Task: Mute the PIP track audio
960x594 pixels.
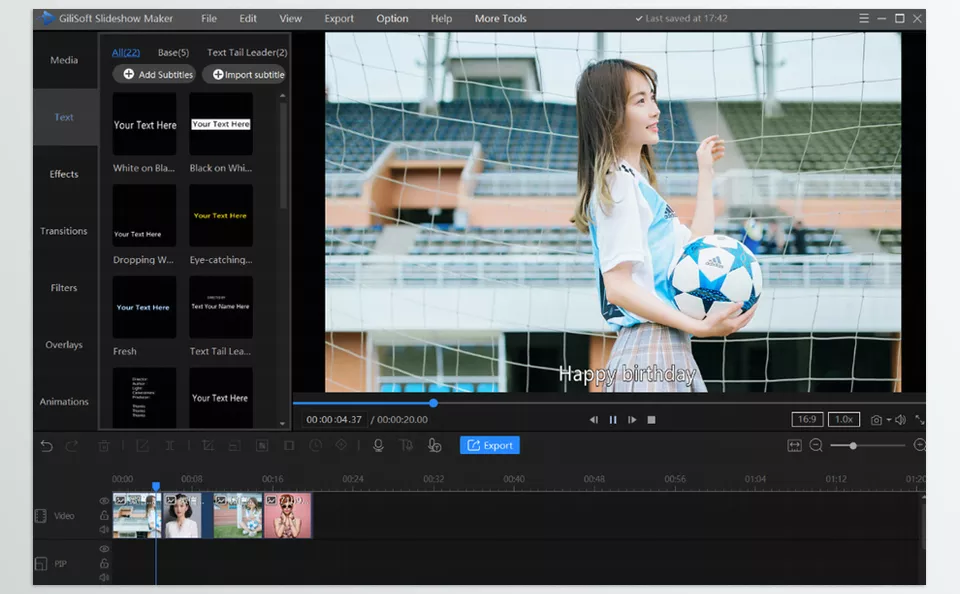Action: pos(104,577)
